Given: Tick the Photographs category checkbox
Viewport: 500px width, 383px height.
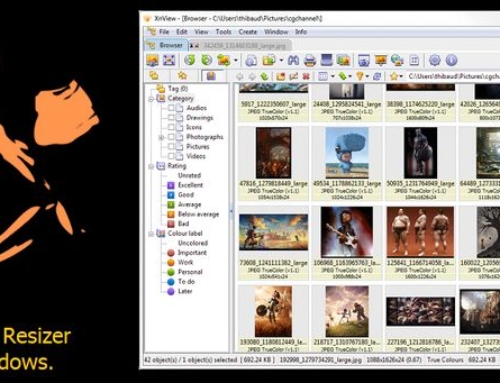Looking at the screenshot, I should (171, 137).
